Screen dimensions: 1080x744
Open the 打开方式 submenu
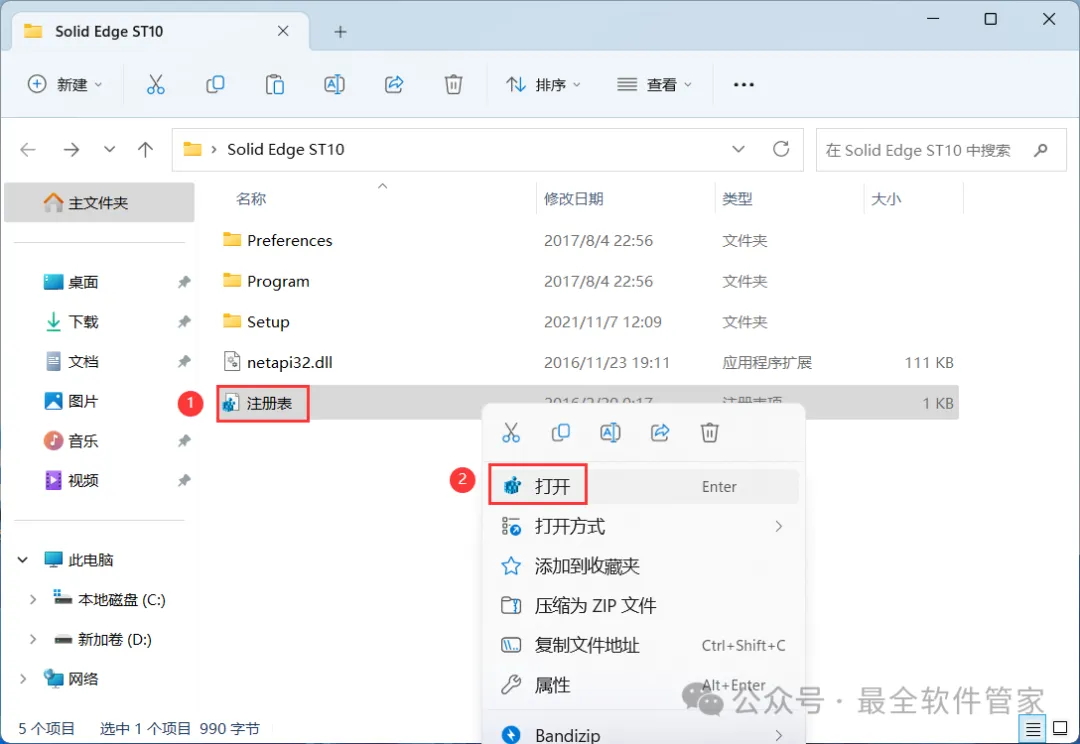pyautogui.click(x=643, y=526)
